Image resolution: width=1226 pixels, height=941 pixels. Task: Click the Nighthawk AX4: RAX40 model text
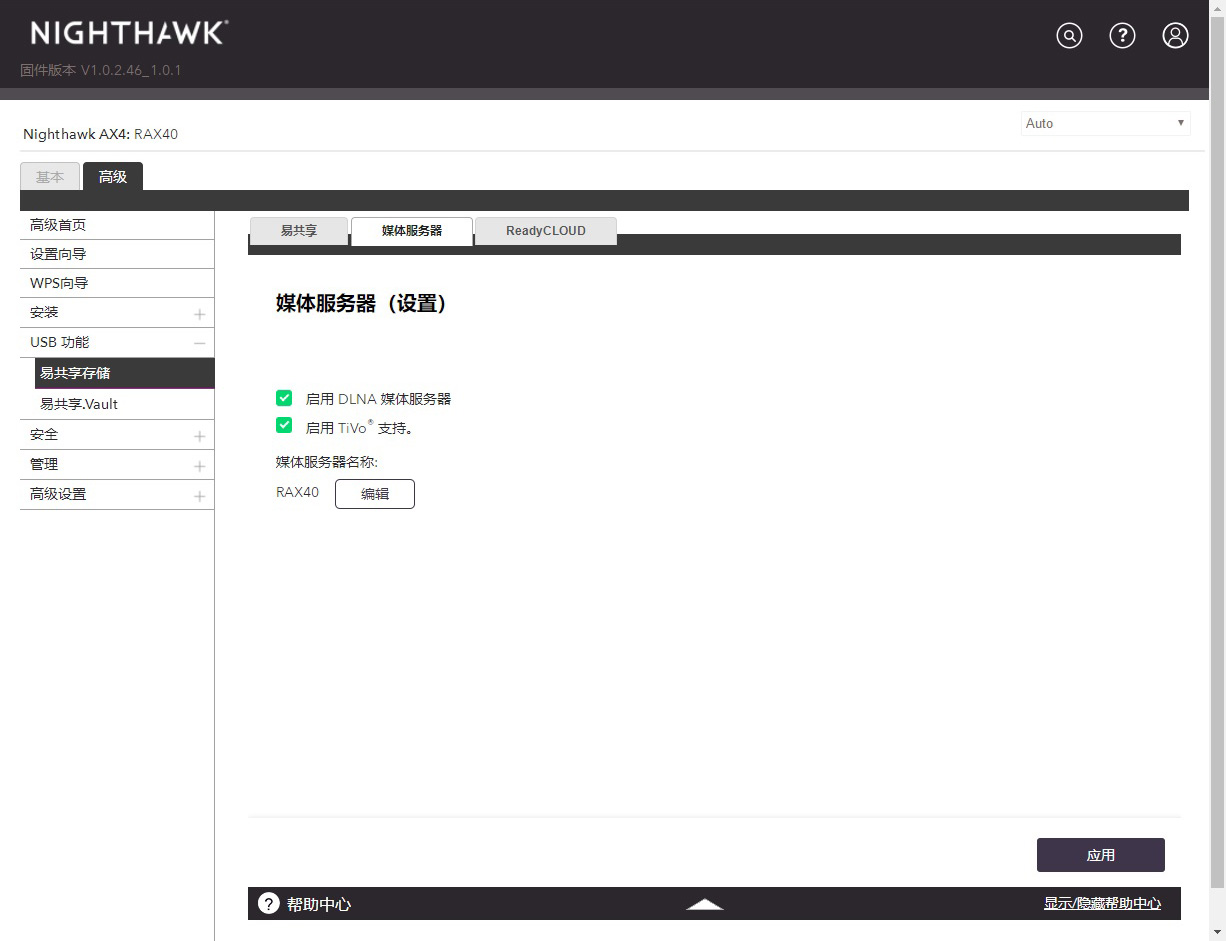(100, 134)
